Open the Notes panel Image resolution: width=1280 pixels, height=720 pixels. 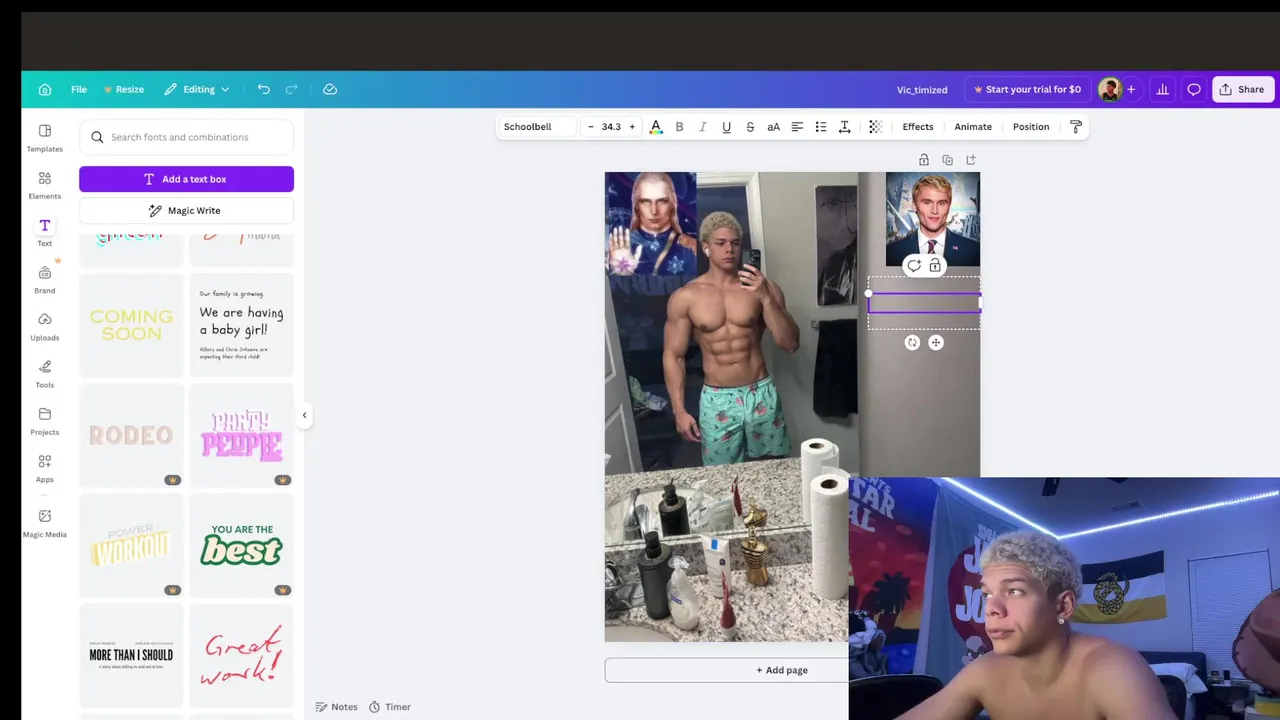(x=337, y=707)
